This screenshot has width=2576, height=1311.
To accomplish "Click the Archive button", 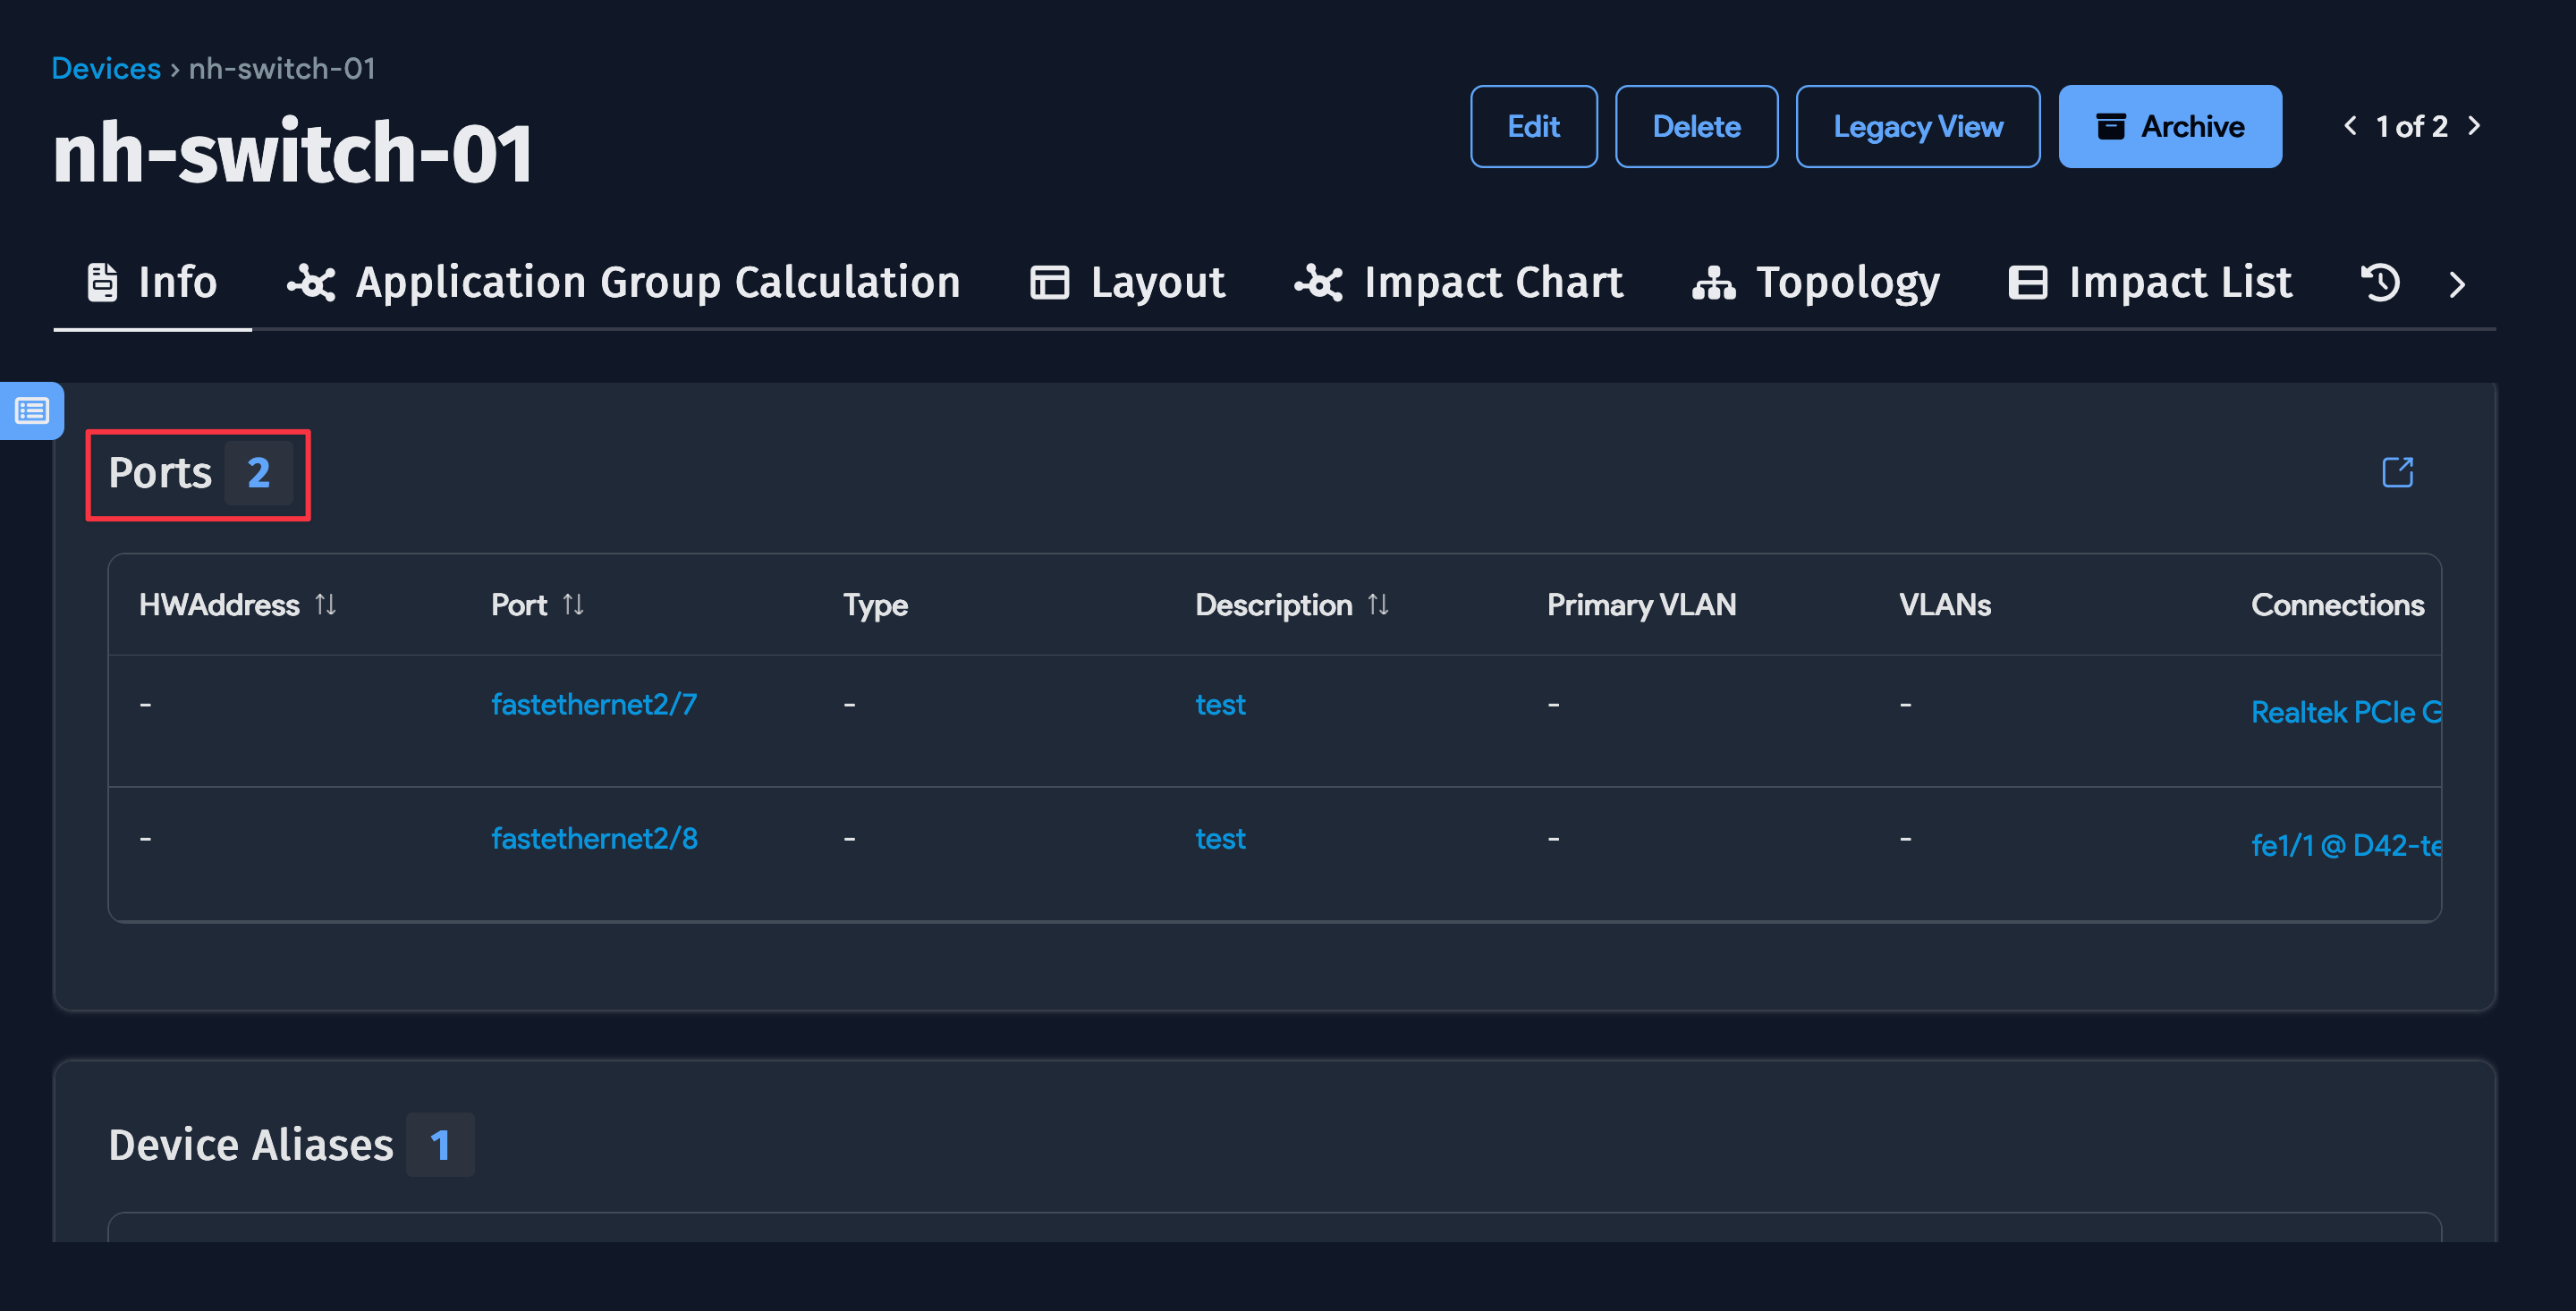I will pyautogui.click(x=2169, y=127).
